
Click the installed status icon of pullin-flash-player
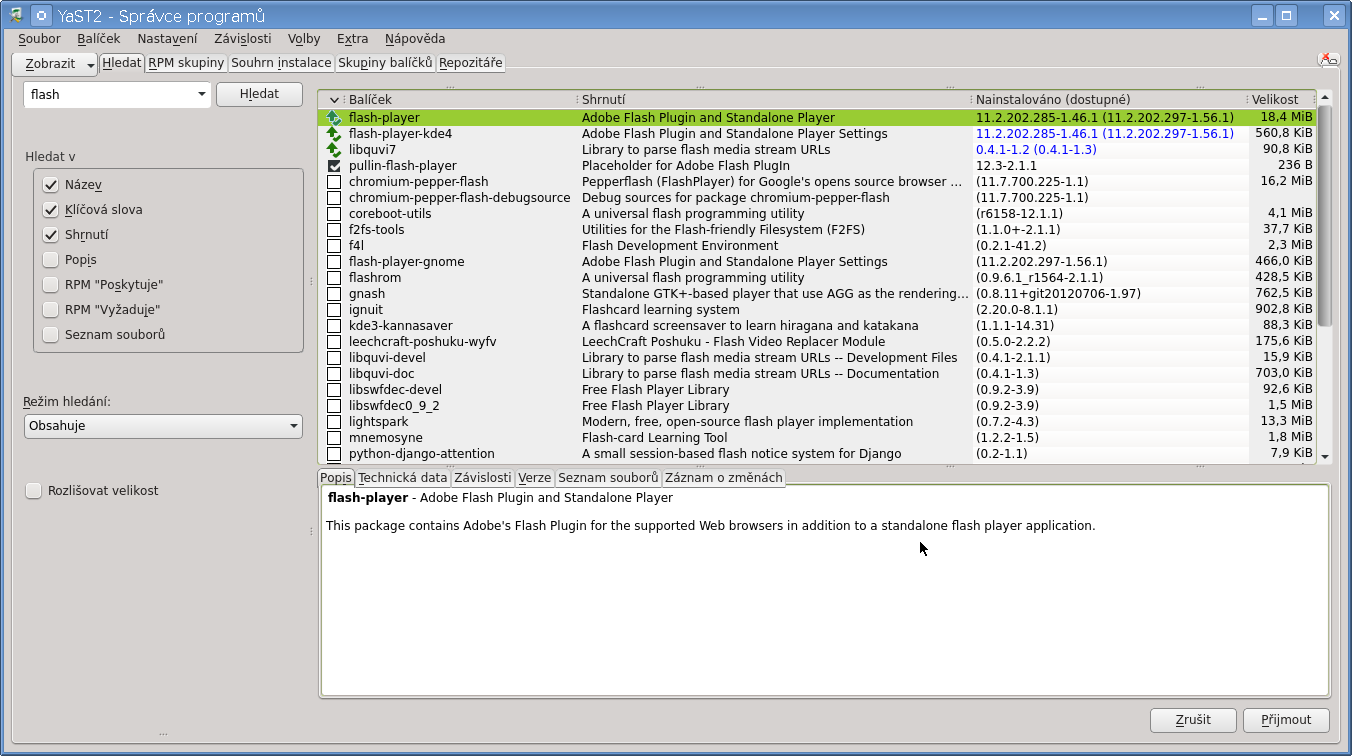click(x=334, y=166)
